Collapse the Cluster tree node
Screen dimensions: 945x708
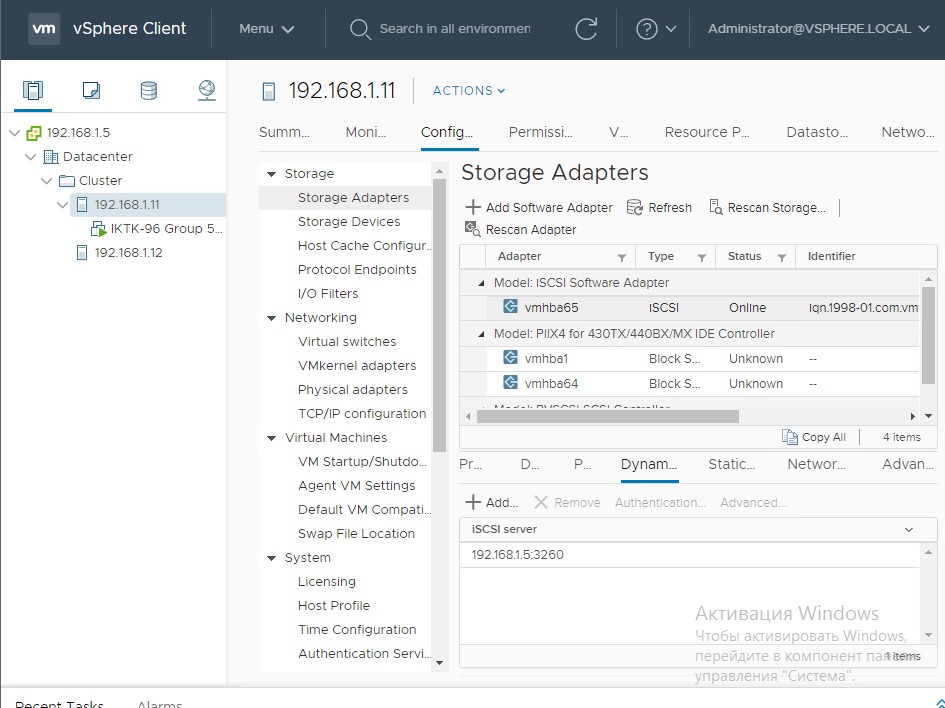[x=46, y=181]
